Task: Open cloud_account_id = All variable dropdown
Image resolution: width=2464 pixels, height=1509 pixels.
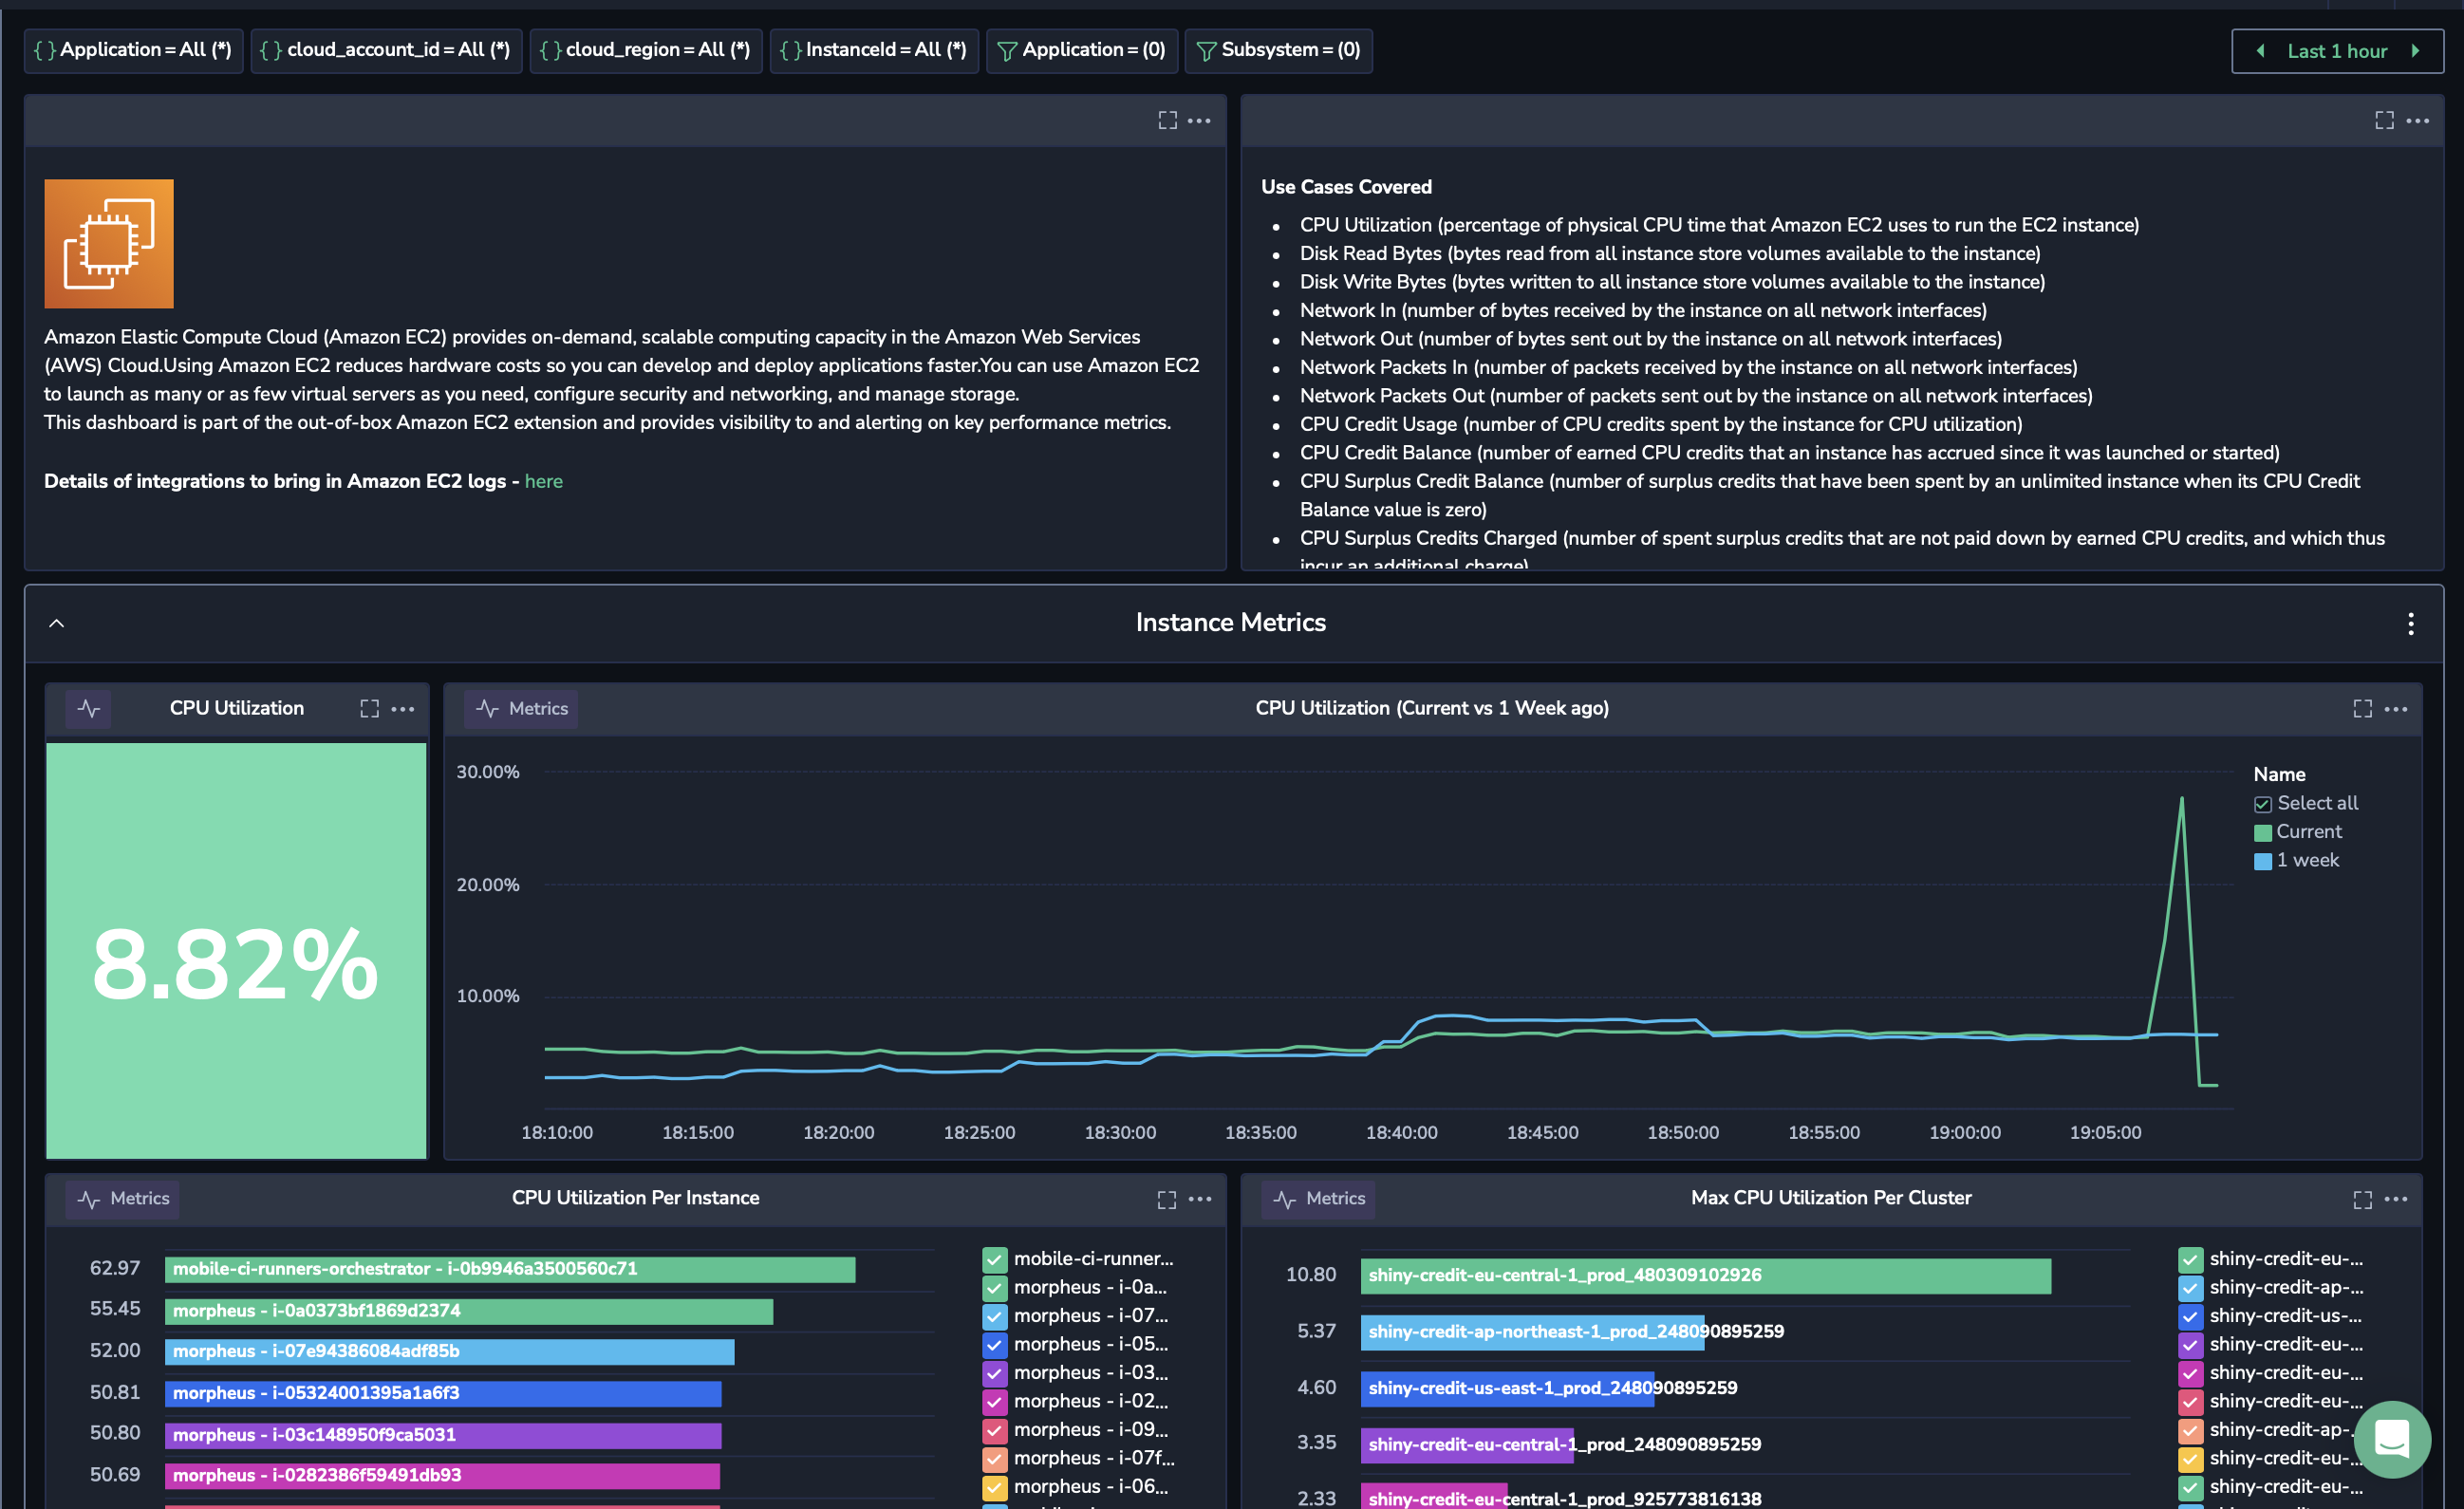Action: [386, 50]
